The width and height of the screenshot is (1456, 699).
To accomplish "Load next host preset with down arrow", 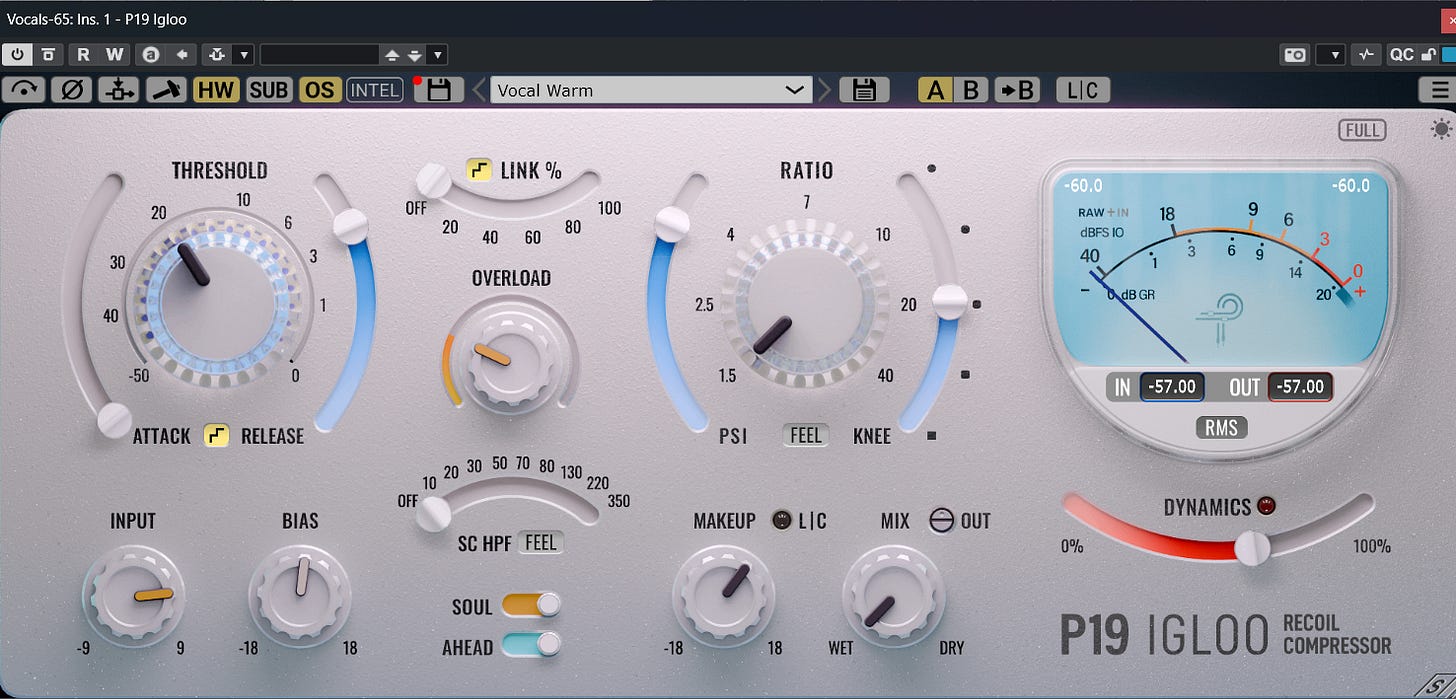I will 415,55.
